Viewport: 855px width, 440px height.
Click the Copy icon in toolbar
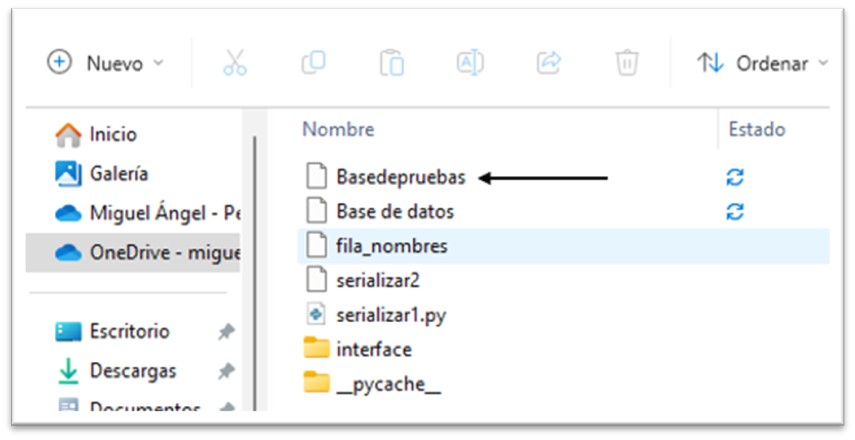(x=313, y=63)
